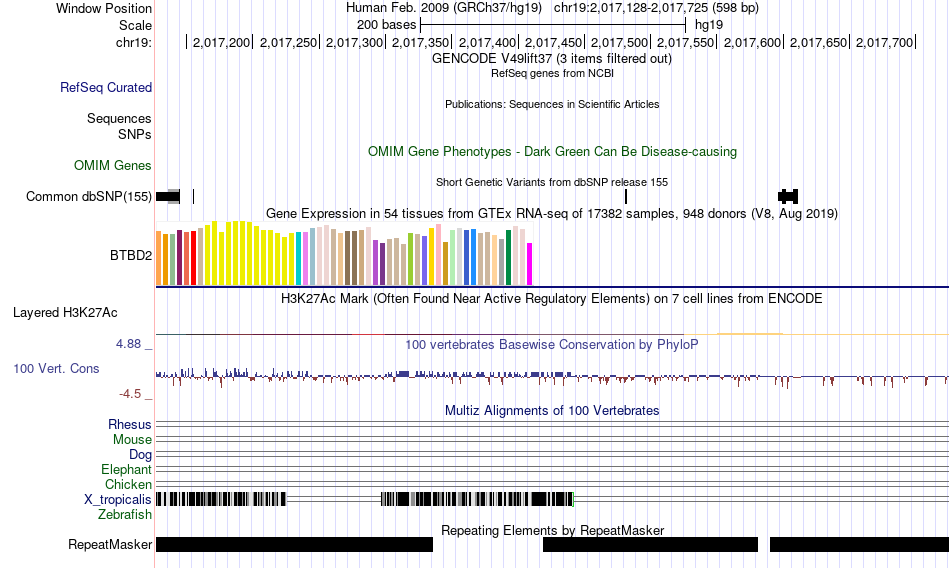Click the chr19: base position label

[133, 42]
